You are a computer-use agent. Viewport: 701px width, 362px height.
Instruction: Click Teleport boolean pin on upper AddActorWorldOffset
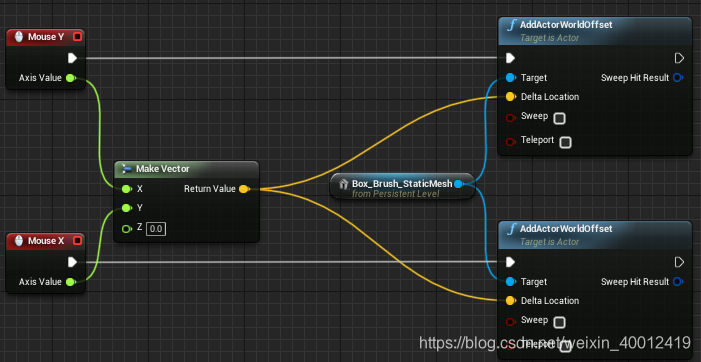coord(511,142)
